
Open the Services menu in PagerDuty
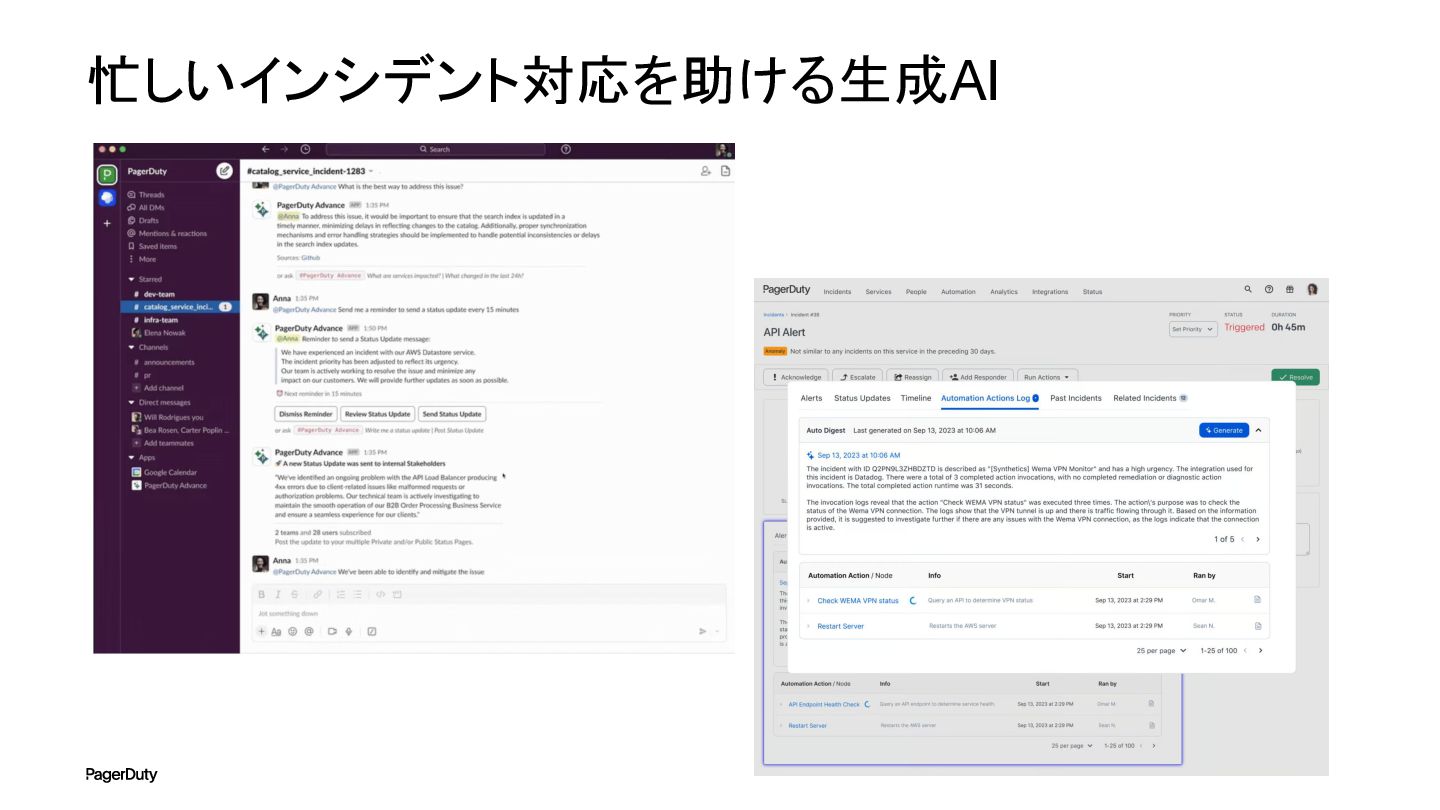point(878,292)
